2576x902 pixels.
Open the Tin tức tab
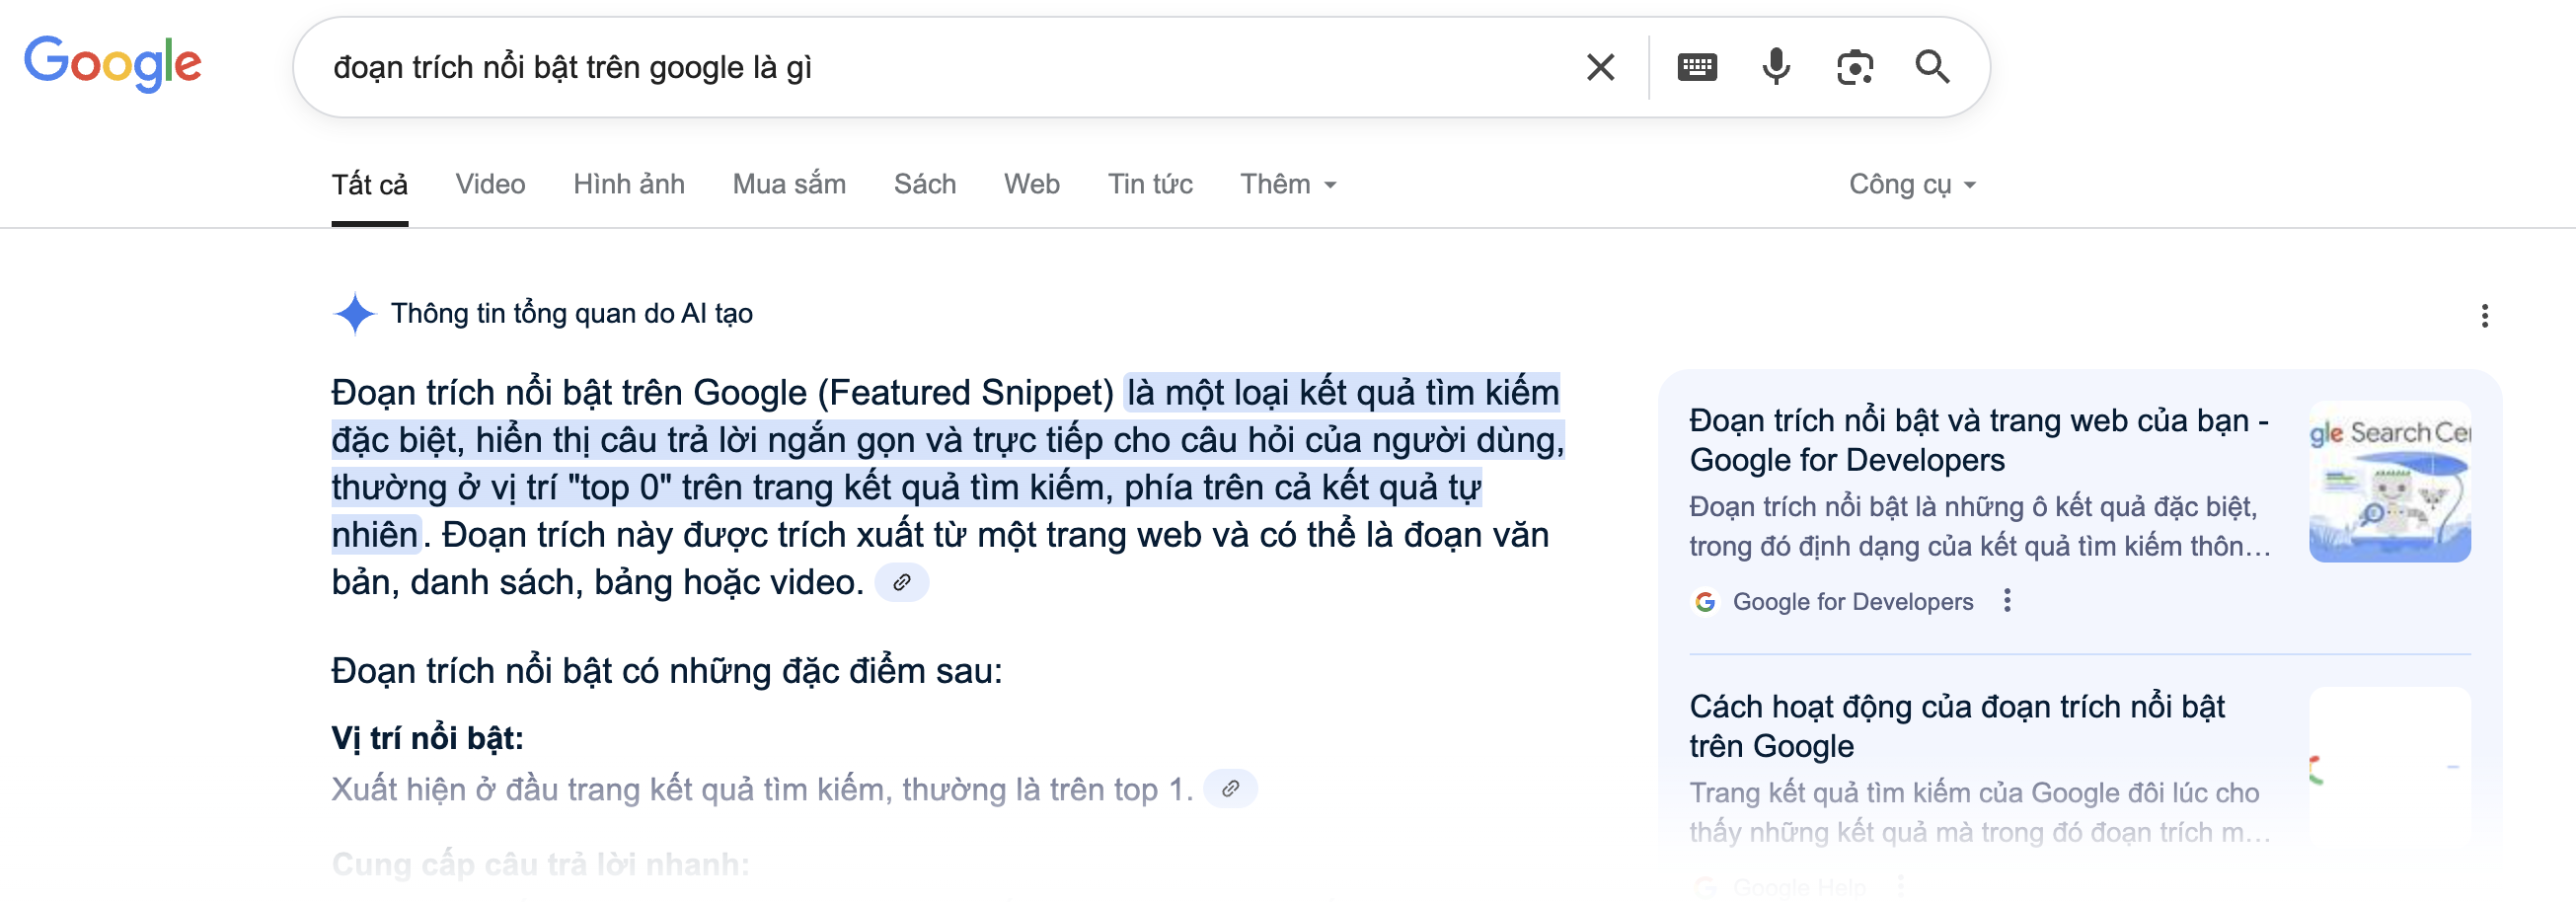pos(1150,184)
